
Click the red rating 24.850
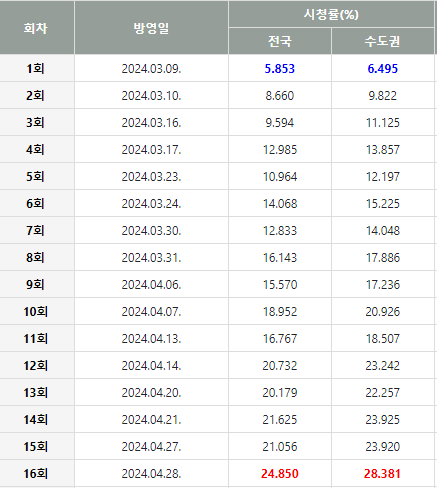point(280,474)
